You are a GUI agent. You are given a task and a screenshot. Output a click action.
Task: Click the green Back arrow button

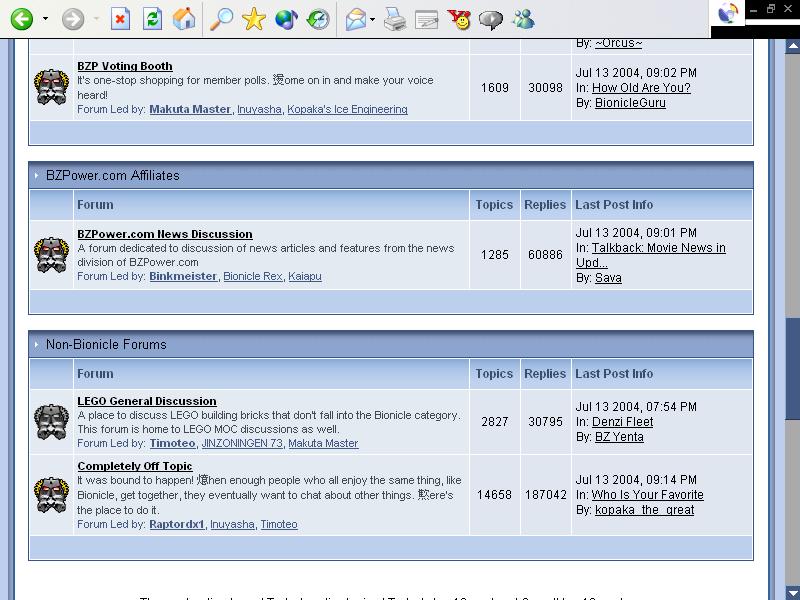(x=21, y=19)
